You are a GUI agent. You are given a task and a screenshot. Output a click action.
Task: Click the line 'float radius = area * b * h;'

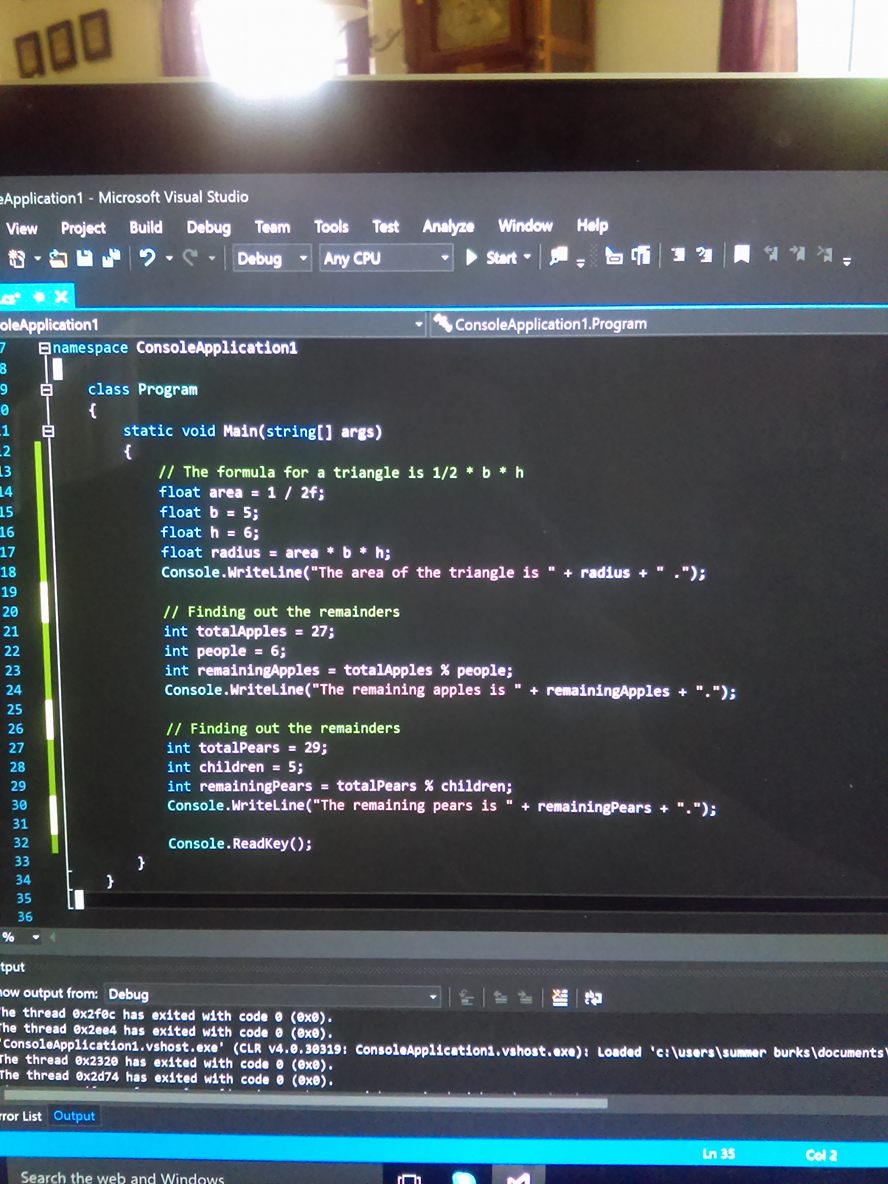(276, 553)
